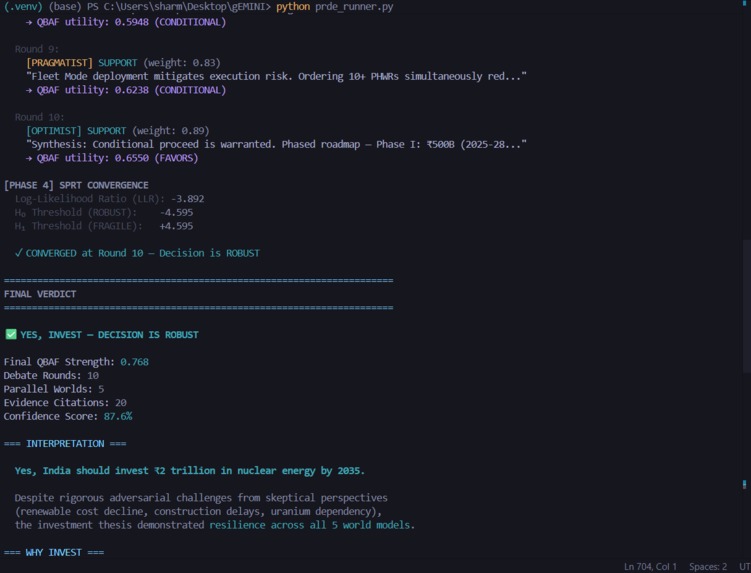Screen dimensions: 751x573
Task: Click 'resilience across all 5 world models.' text
Action: coord(312,525)
